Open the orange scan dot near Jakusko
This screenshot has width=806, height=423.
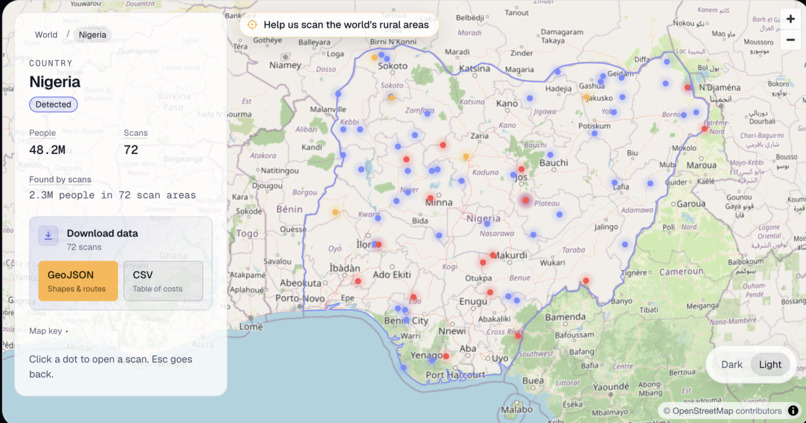tap(586, 97)
